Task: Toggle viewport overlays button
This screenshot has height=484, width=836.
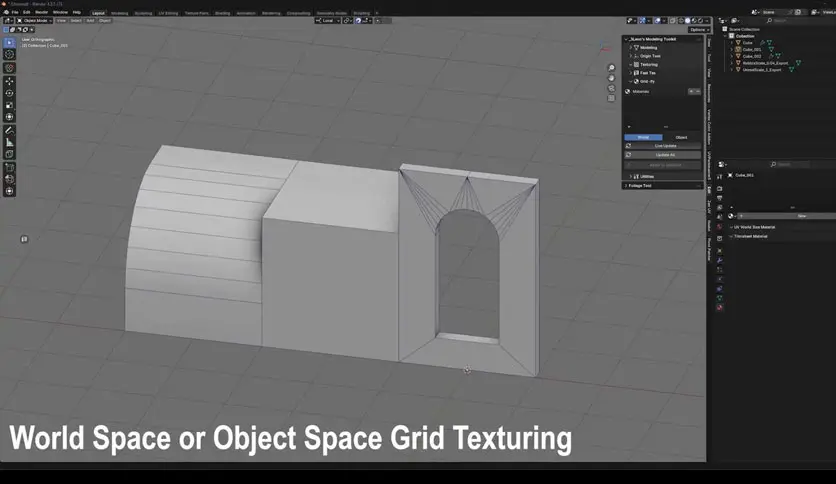Action: tap(658, 21)
